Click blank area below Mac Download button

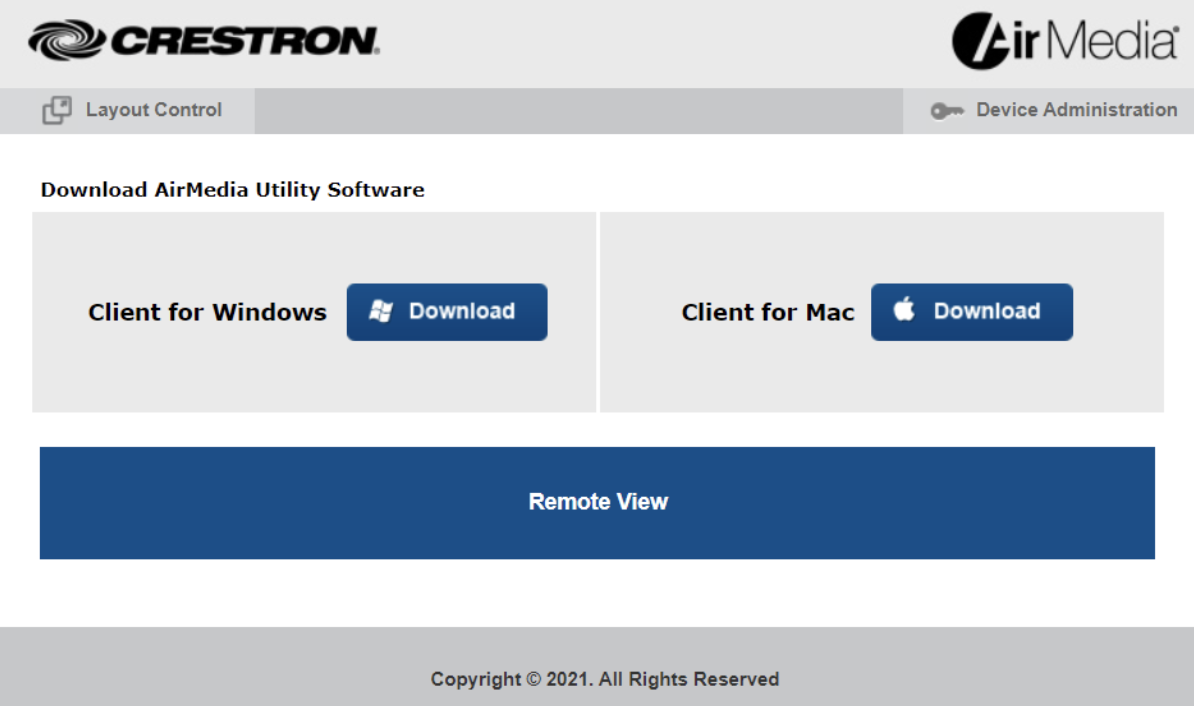971,378
